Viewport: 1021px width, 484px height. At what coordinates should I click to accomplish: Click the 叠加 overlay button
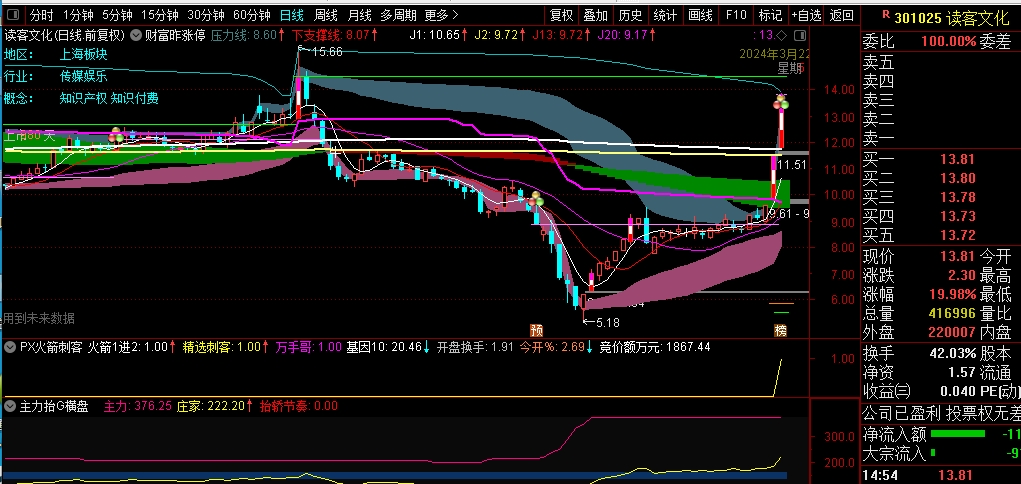[x=595, y=14]
